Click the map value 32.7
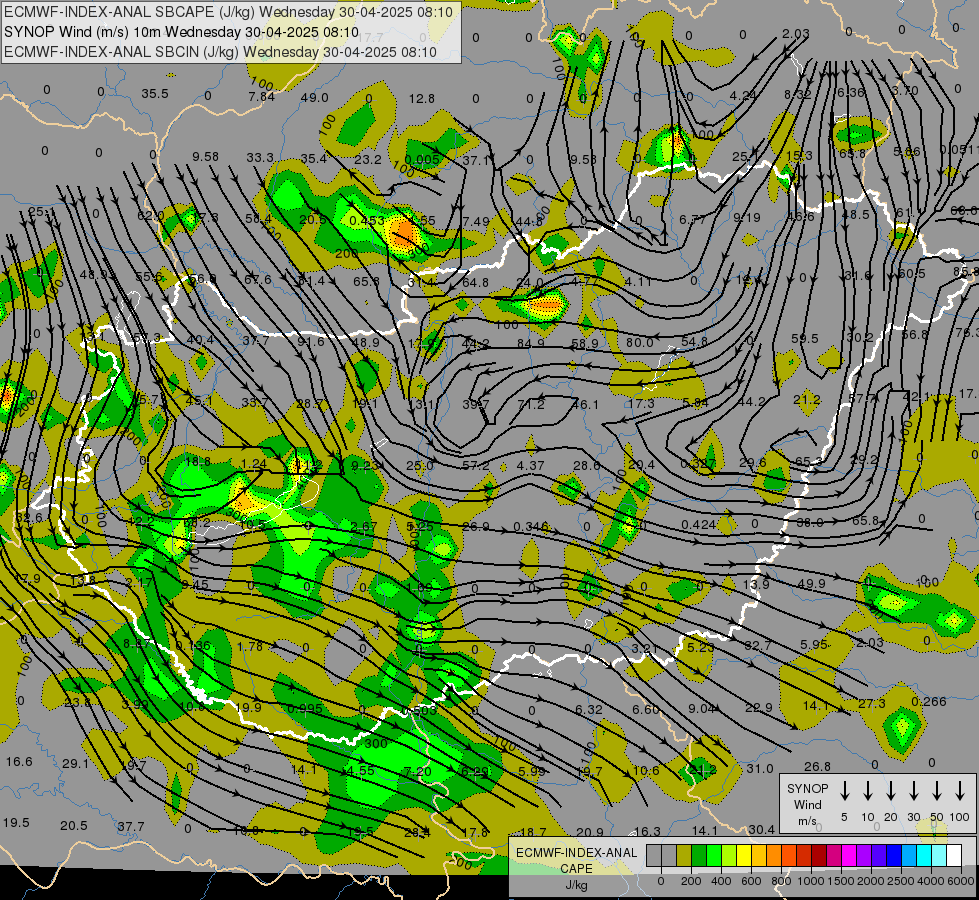The width and height of the screenshot is (979, 900). [758, 645]
